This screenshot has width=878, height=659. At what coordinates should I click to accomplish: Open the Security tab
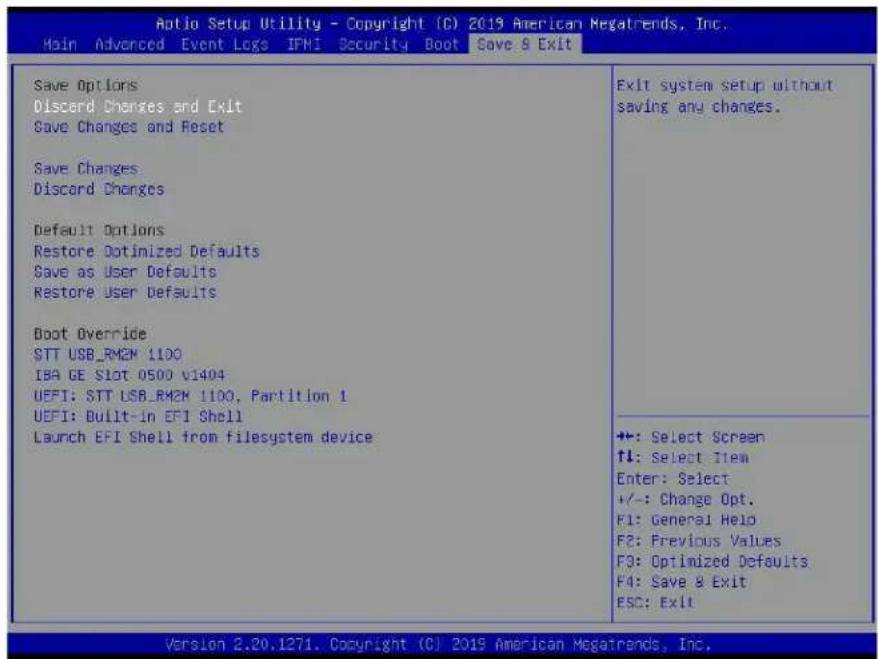tap(373, 44)
